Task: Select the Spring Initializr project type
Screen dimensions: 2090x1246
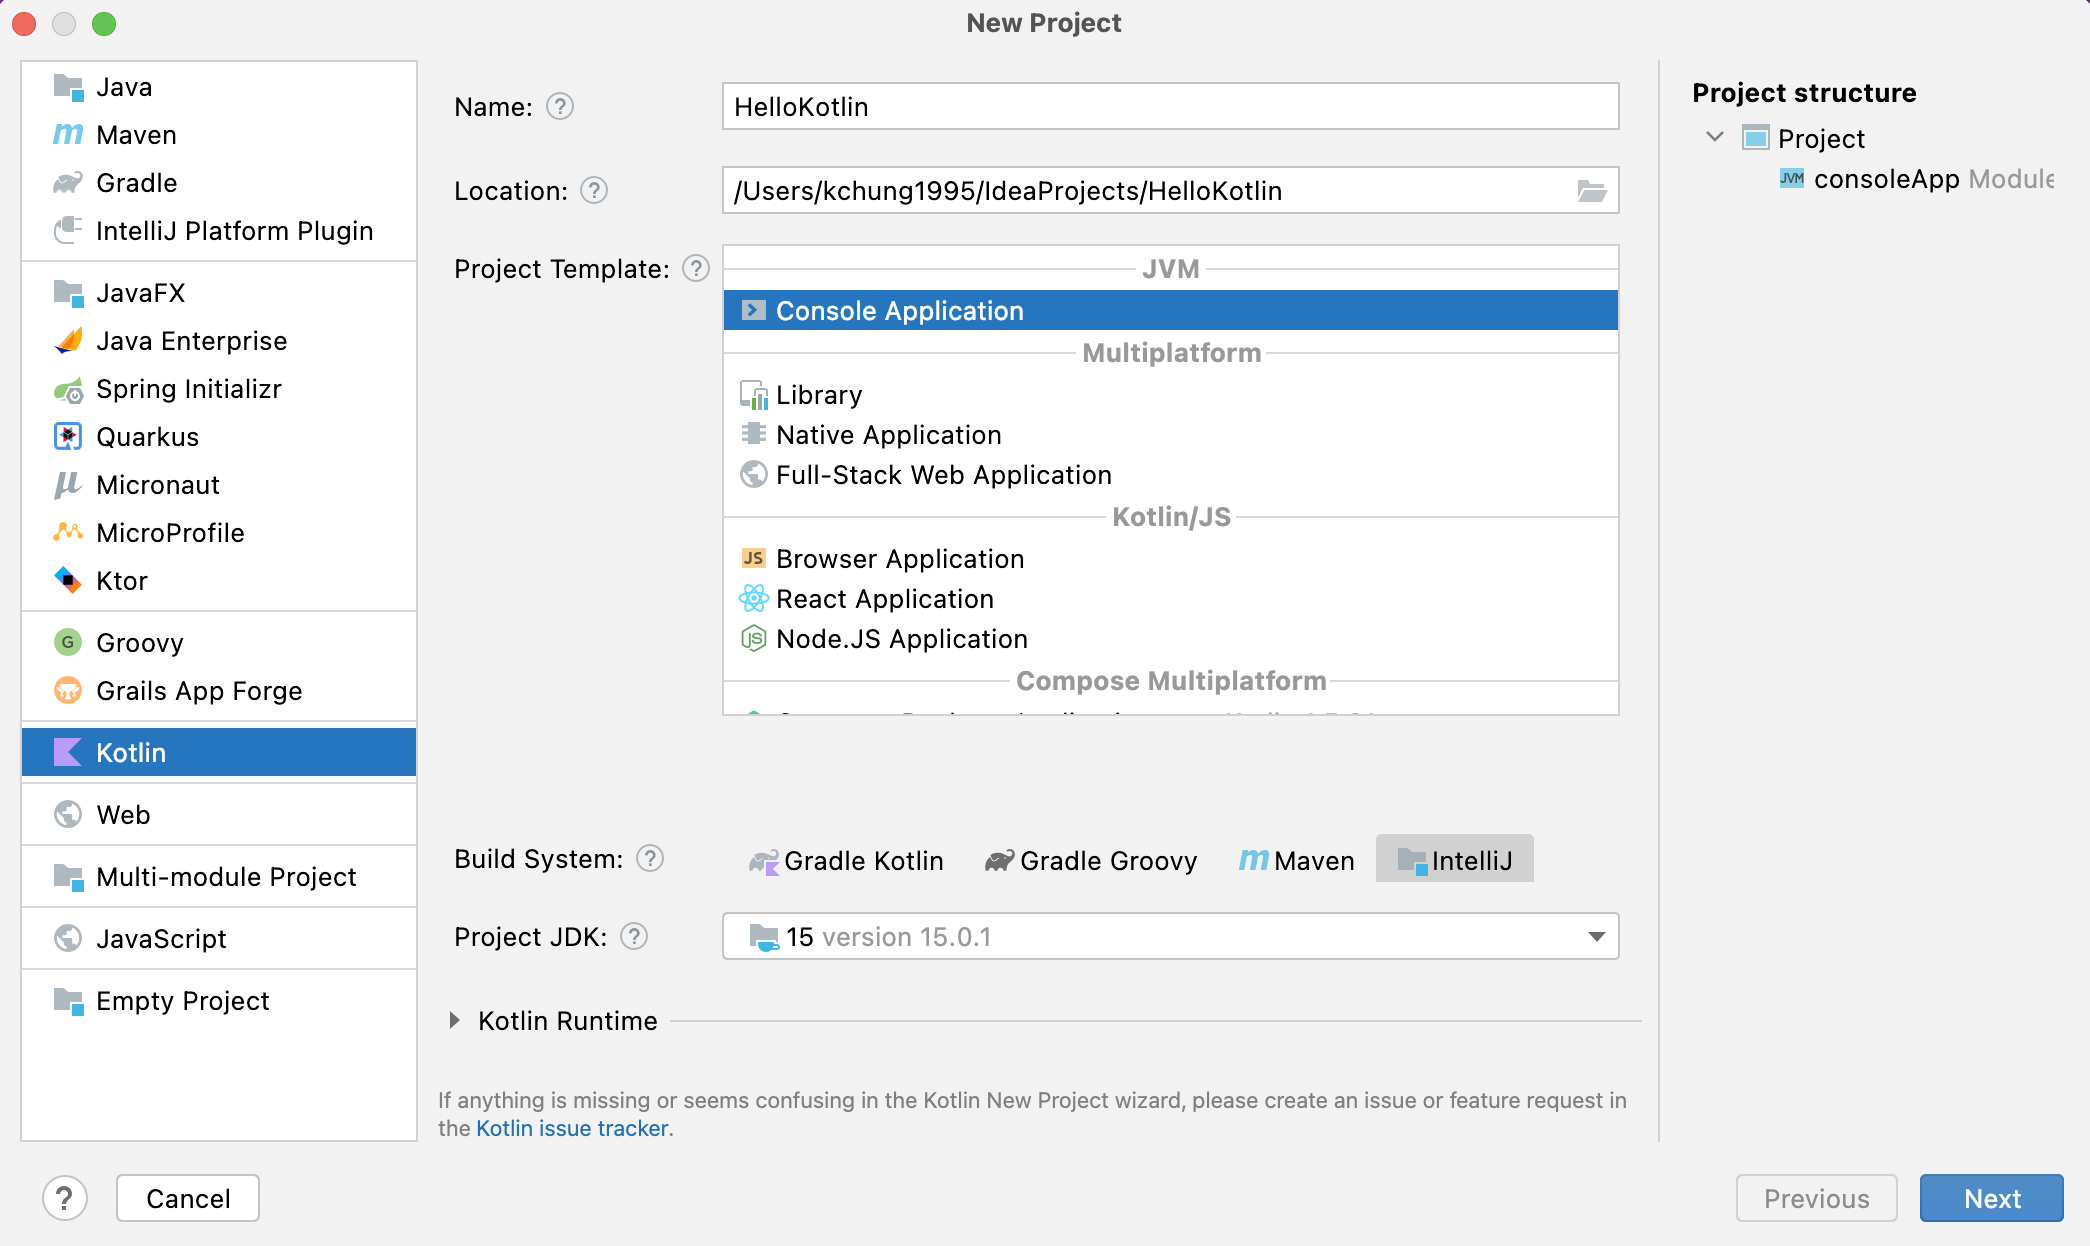Action: 188,389
